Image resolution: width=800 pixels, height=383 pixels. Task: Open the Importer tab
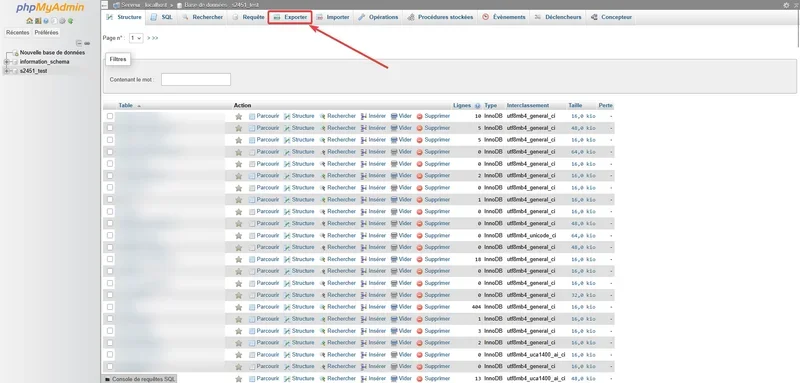point(333,17)
